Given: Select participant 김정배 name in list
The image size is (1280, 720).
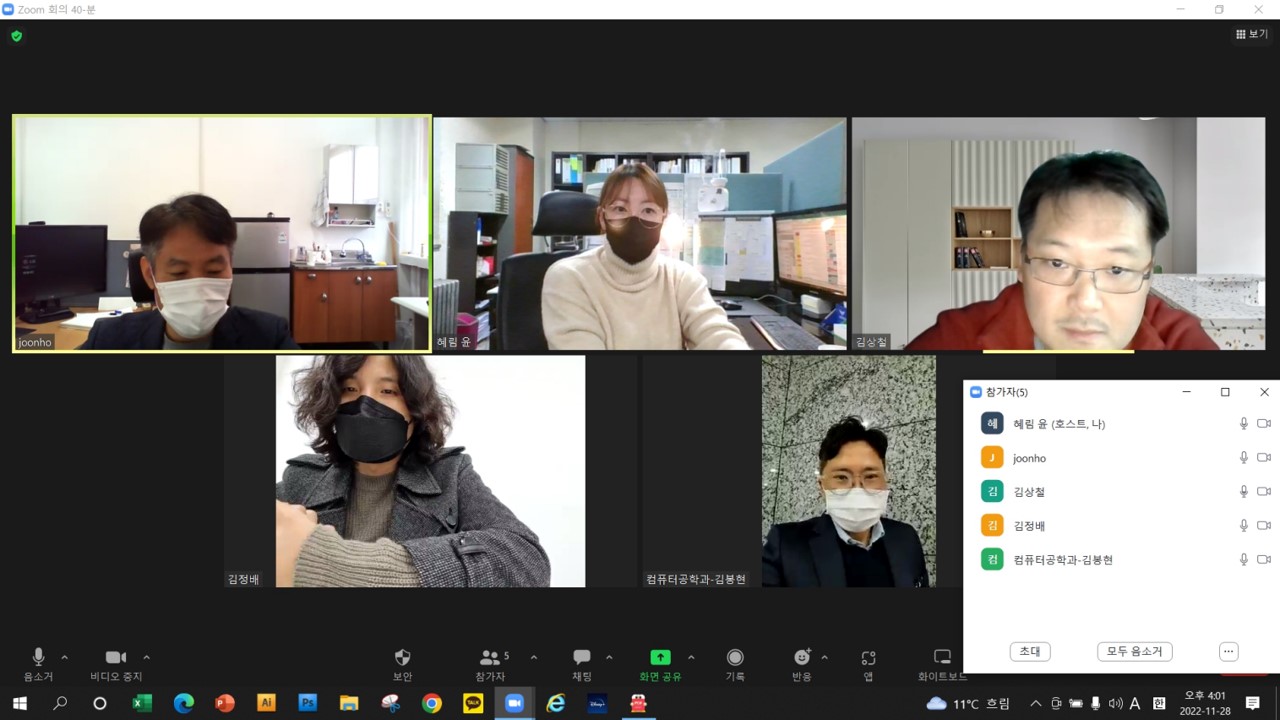Looking at the screenshot, I should point(1029,526).
